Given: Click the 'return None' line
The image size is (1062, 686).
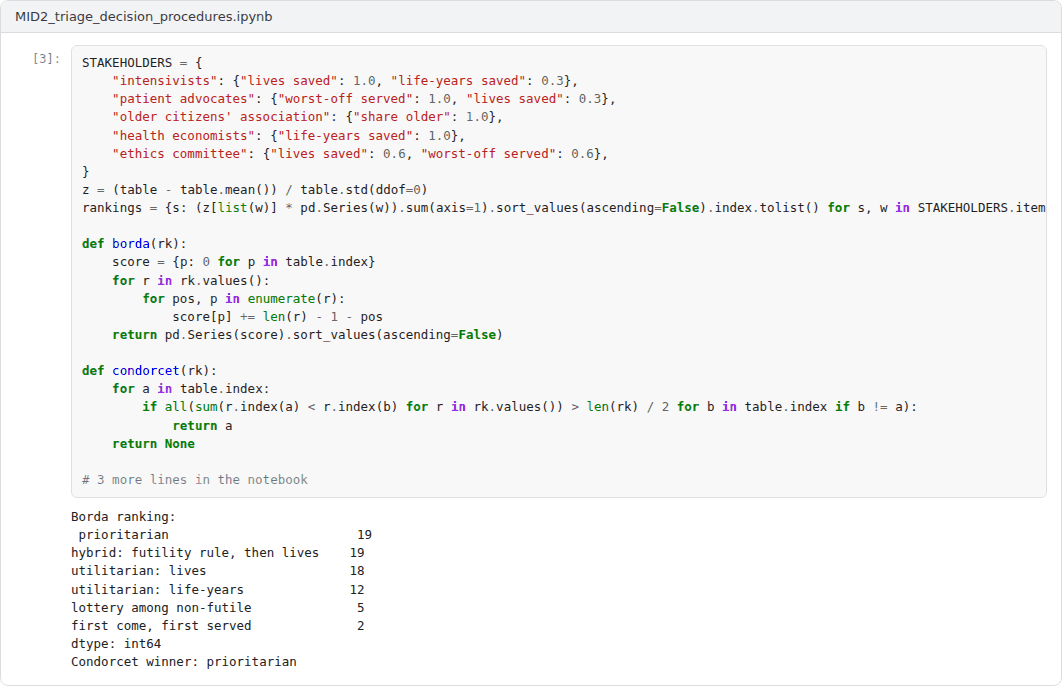Looking at the screenshot, I should pos(154,444).
